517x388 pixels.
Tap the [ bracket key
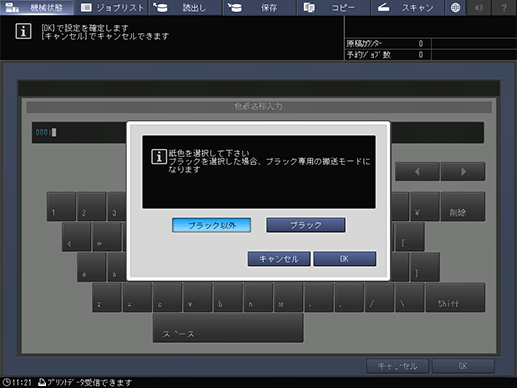click(409, 237)
